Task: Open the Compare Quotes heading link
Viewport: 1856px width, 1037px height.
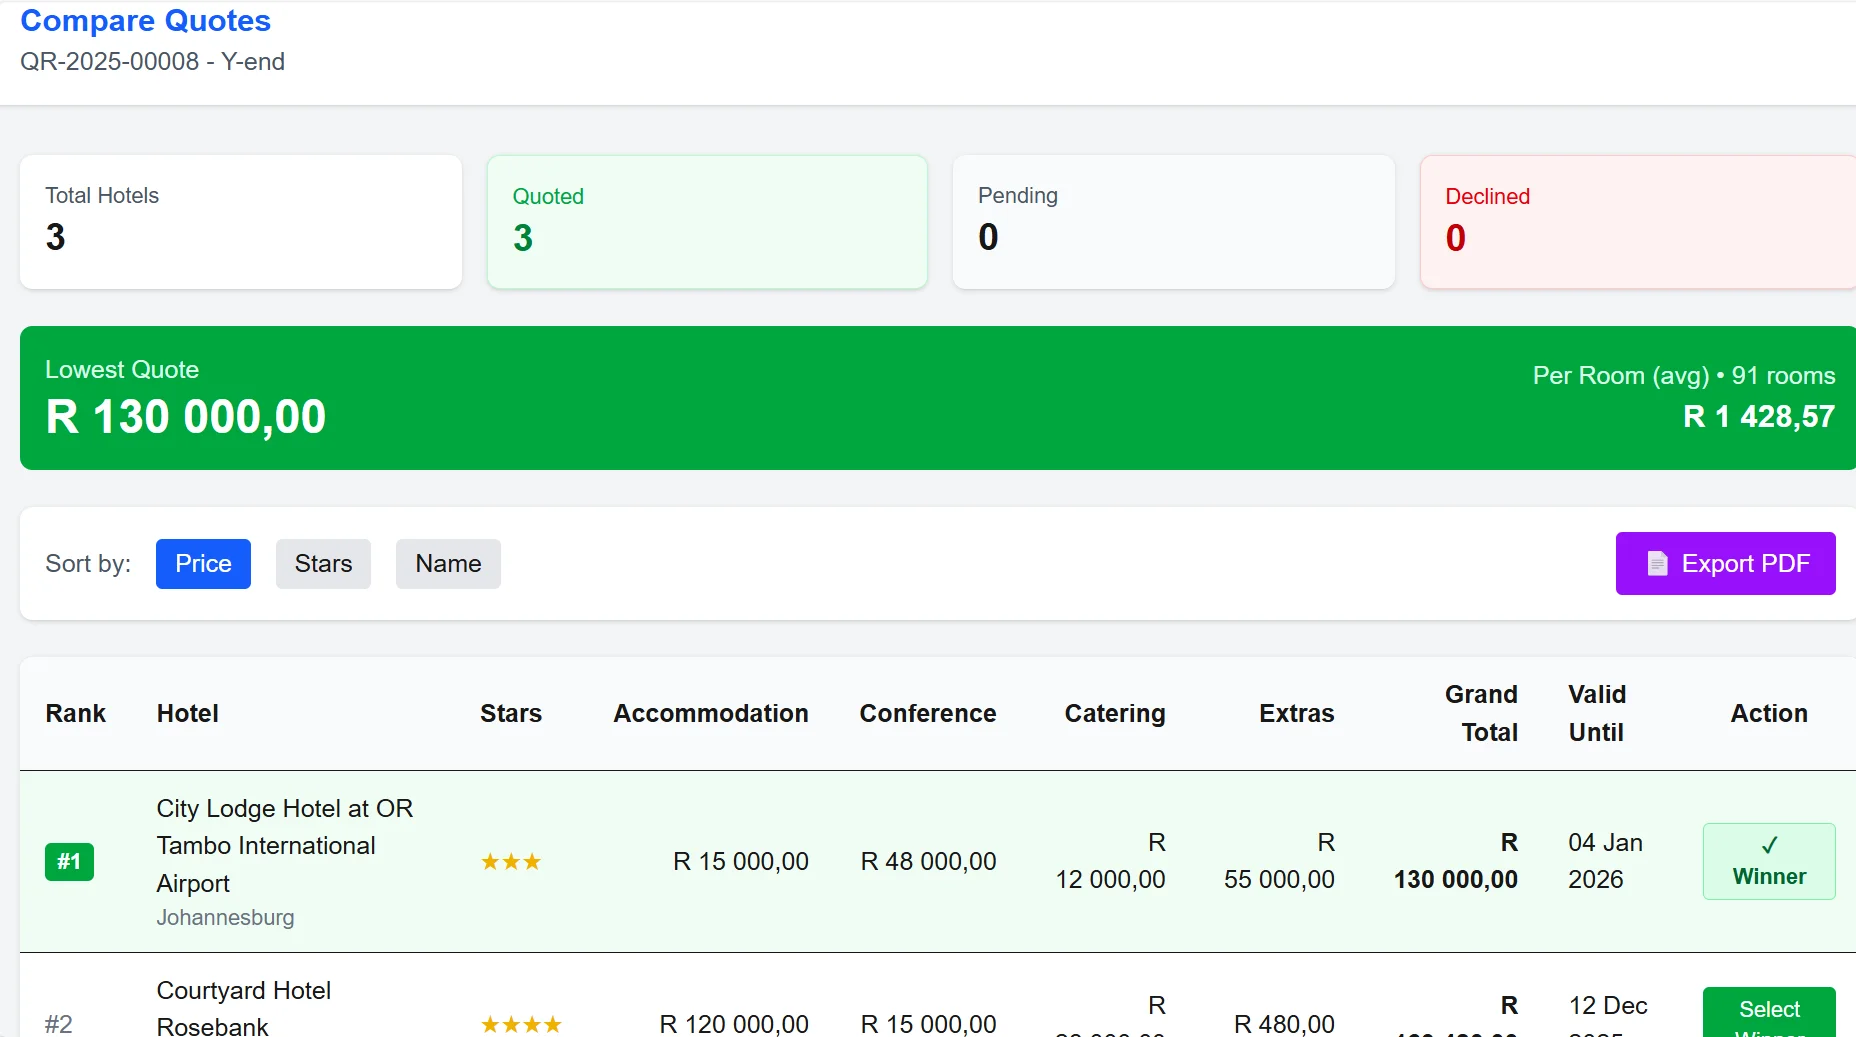Action: (146, 21)
